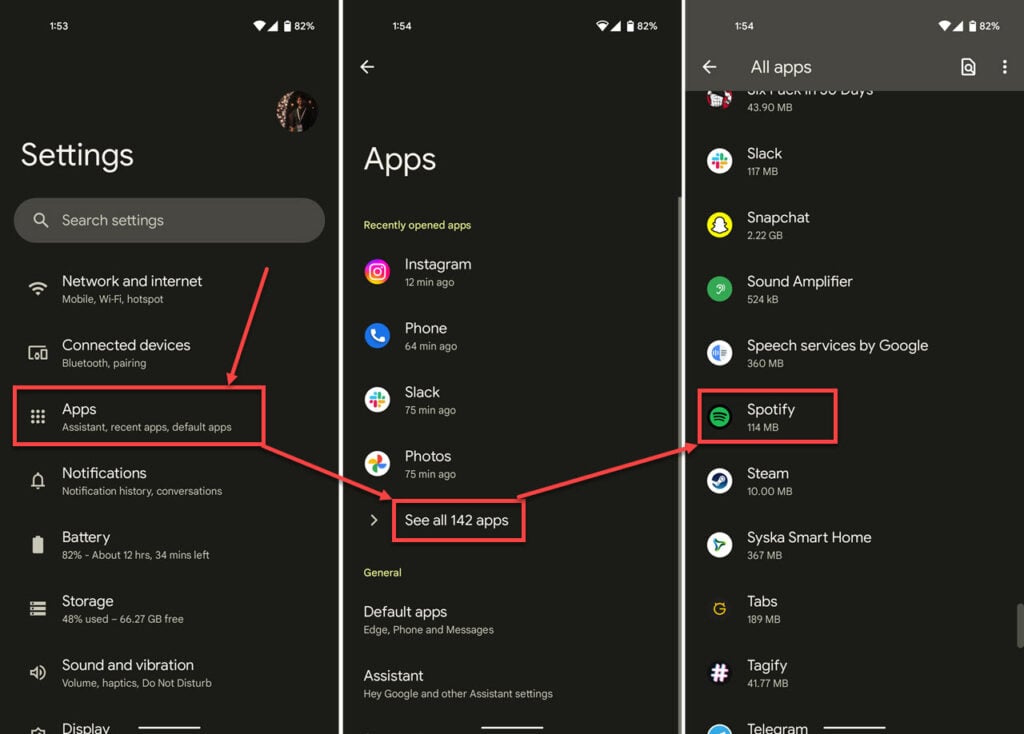Click the All apps list scrollbar
Screen dimensions: 1024x734
(x=1020, y=626)
